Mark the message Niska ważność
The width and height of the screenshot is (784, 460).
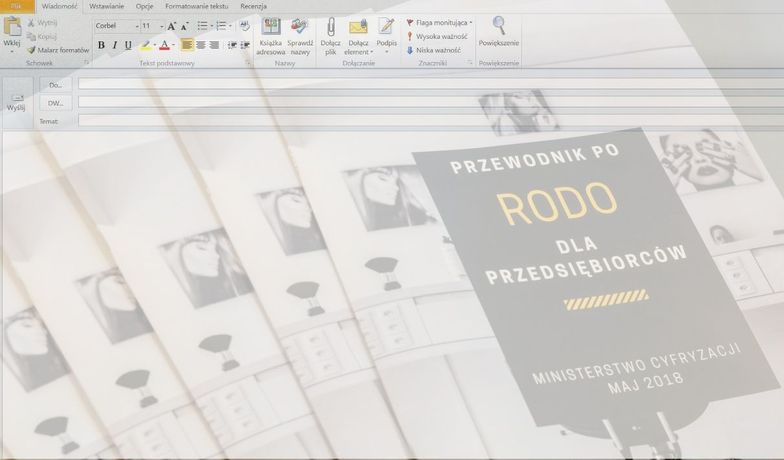tap(434, 50)
